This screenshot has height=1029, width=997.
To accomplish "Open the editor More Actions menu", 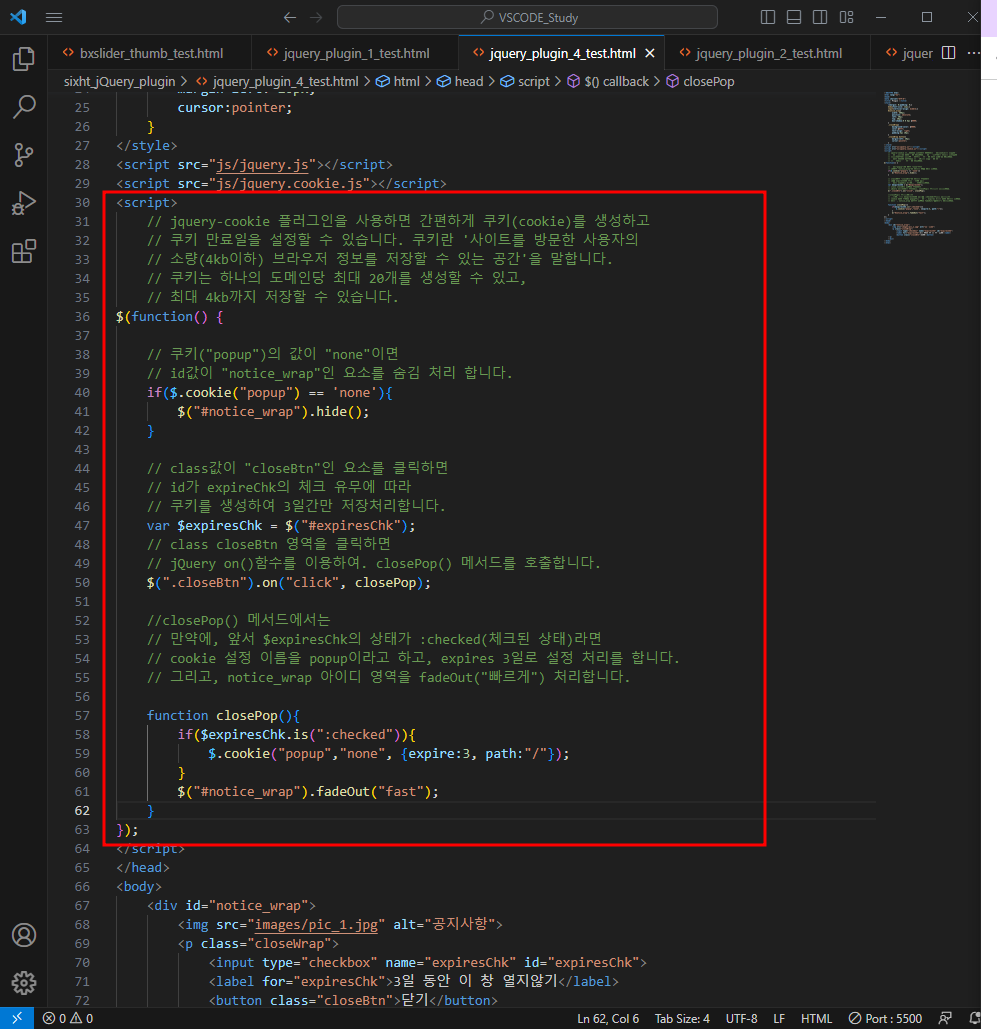I will pos(973,52).
